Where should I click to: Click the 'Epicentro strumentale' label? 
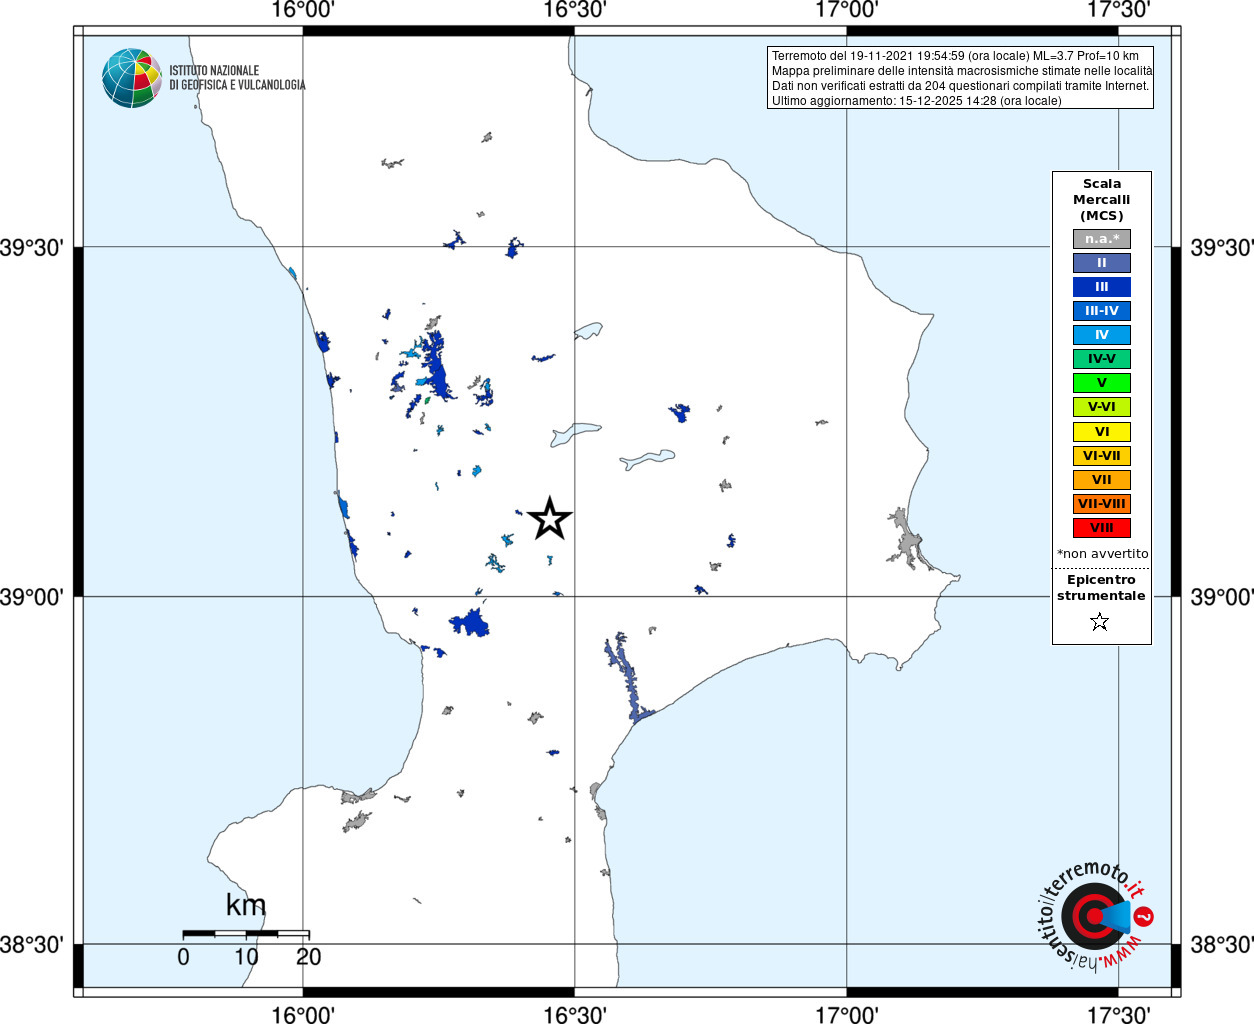[x=1101, y=588]
